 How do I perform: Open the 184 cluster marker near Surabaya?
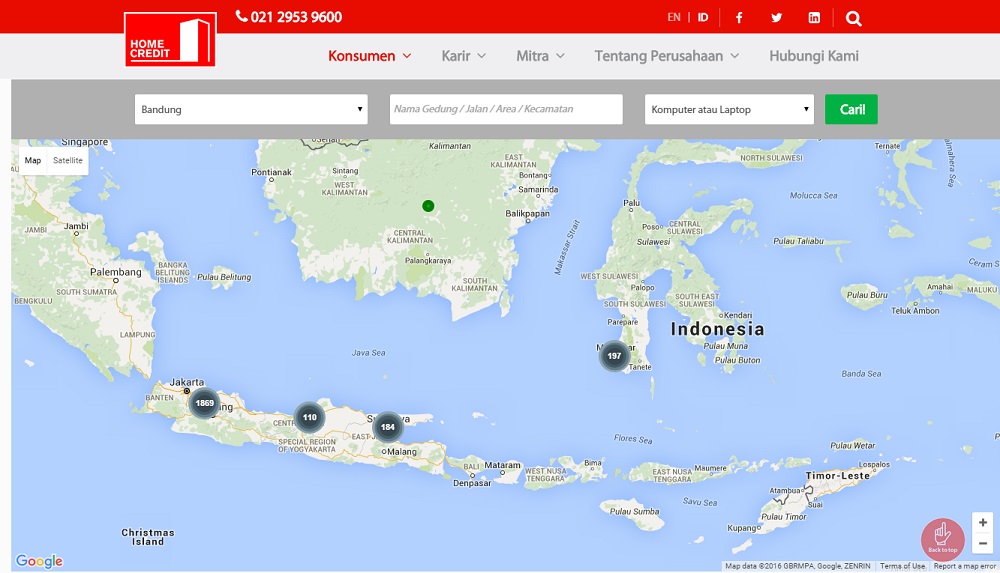(x=388, y=427)
